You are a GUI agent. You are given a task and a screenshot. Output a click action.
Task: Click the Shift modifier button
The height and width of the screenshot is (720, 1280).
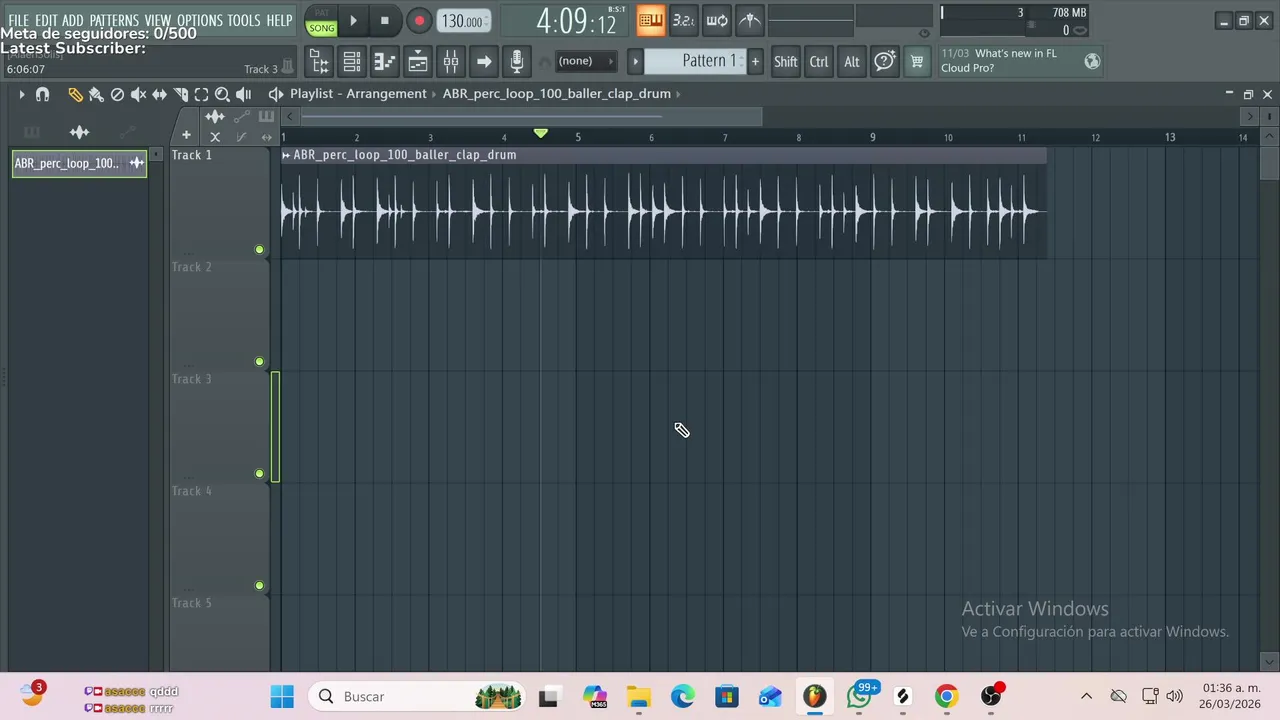[786, 62]
